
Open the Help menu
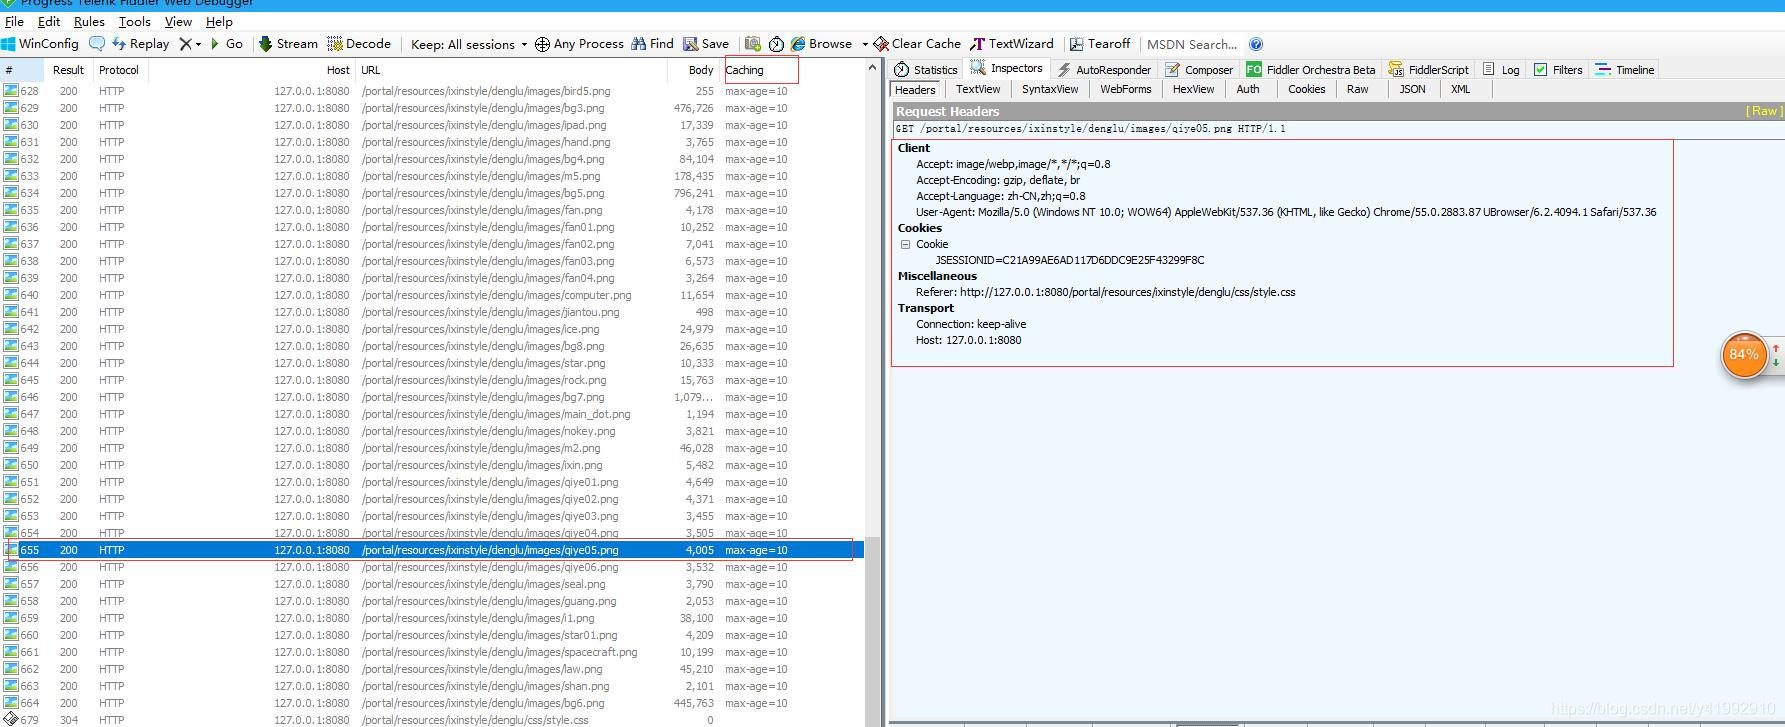(219, 21)
